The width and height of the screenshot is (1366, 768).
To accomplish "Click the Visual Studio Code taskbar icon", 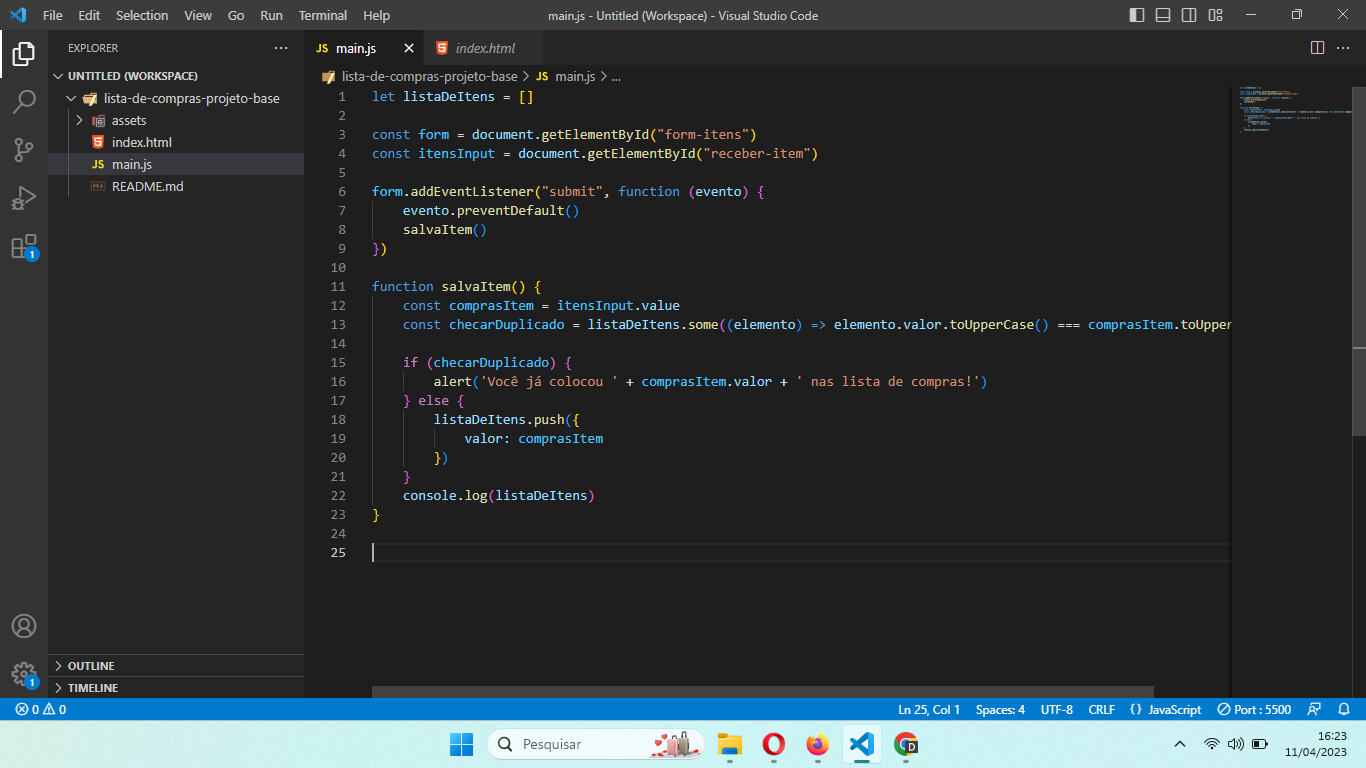I will pos(861,744).
